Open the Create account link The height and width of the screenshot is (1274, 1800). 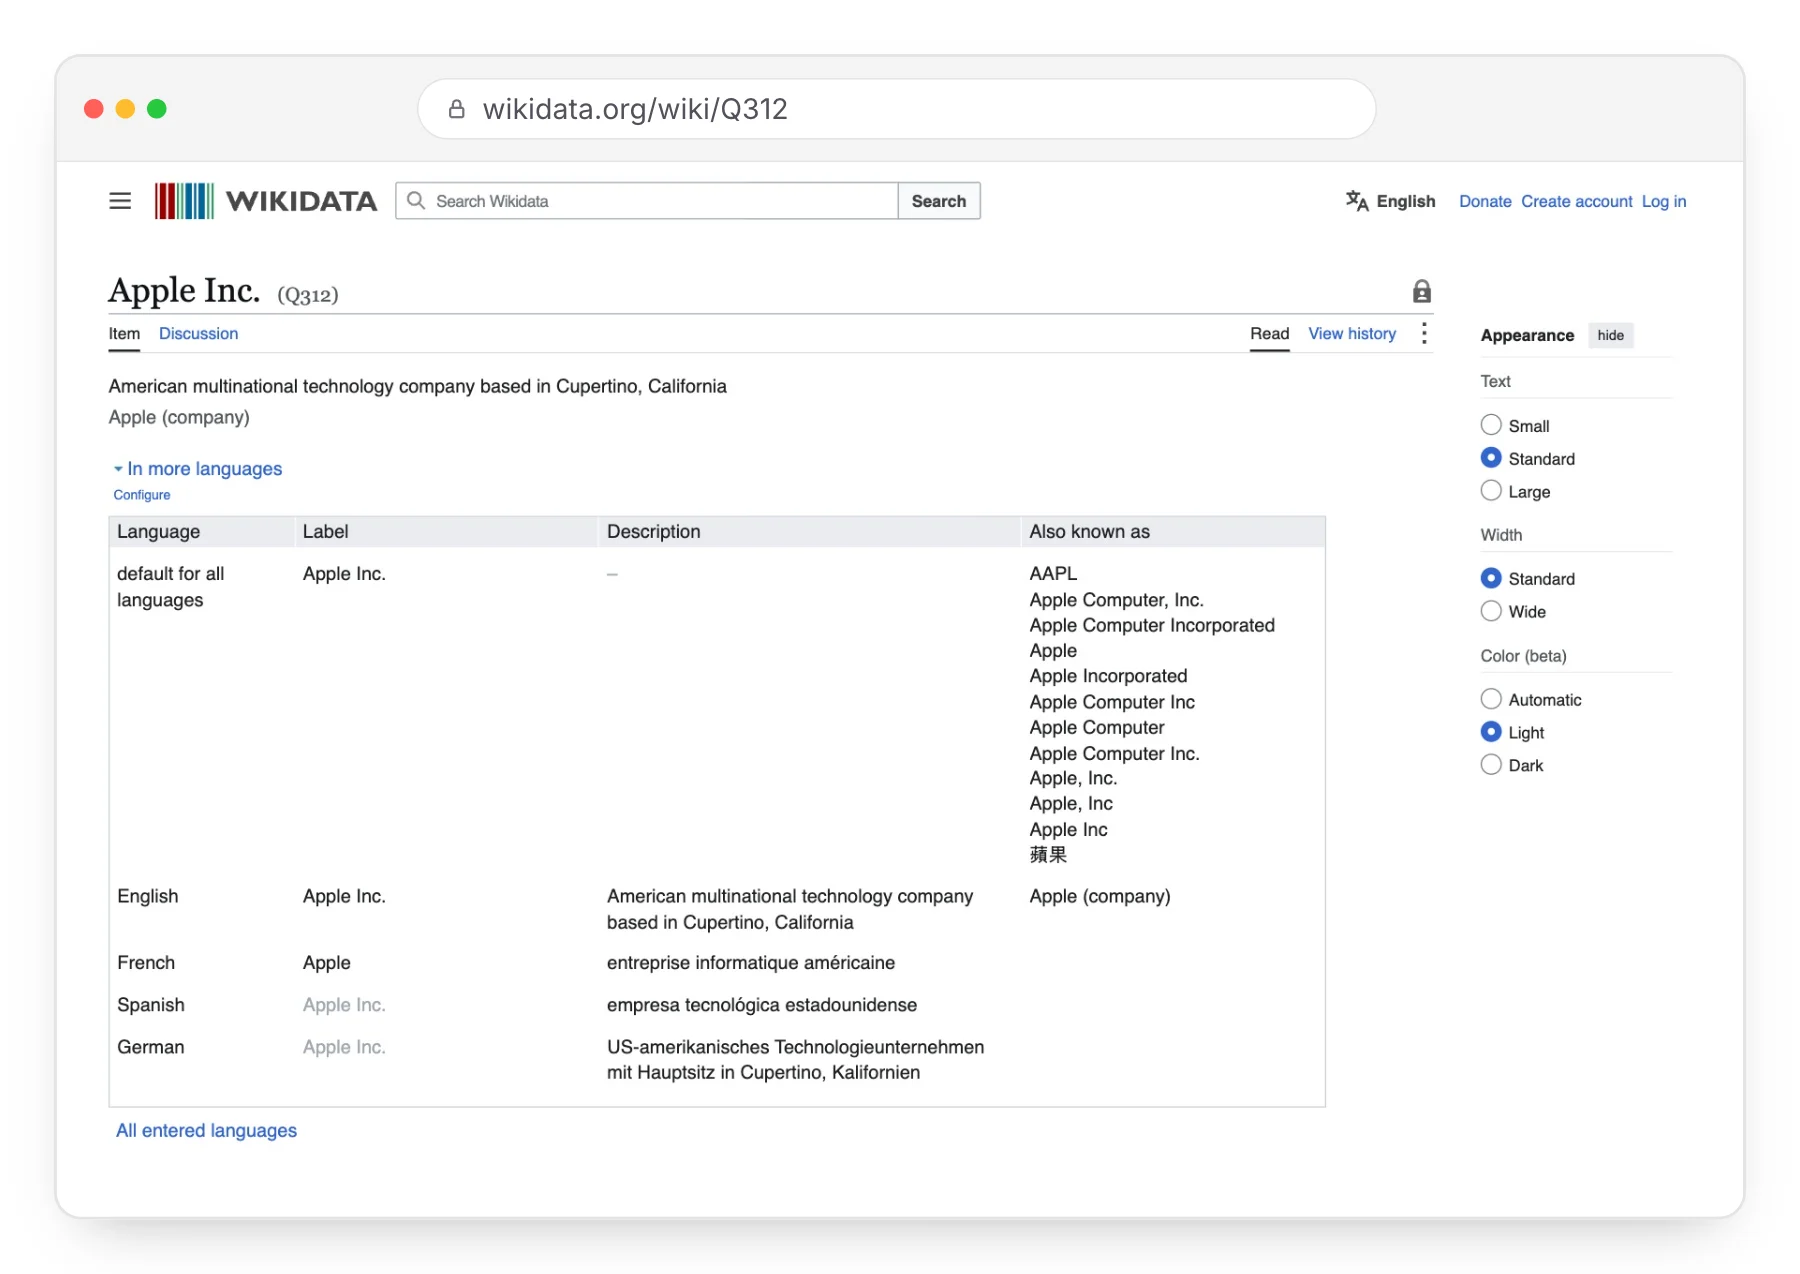point(1577,201)
